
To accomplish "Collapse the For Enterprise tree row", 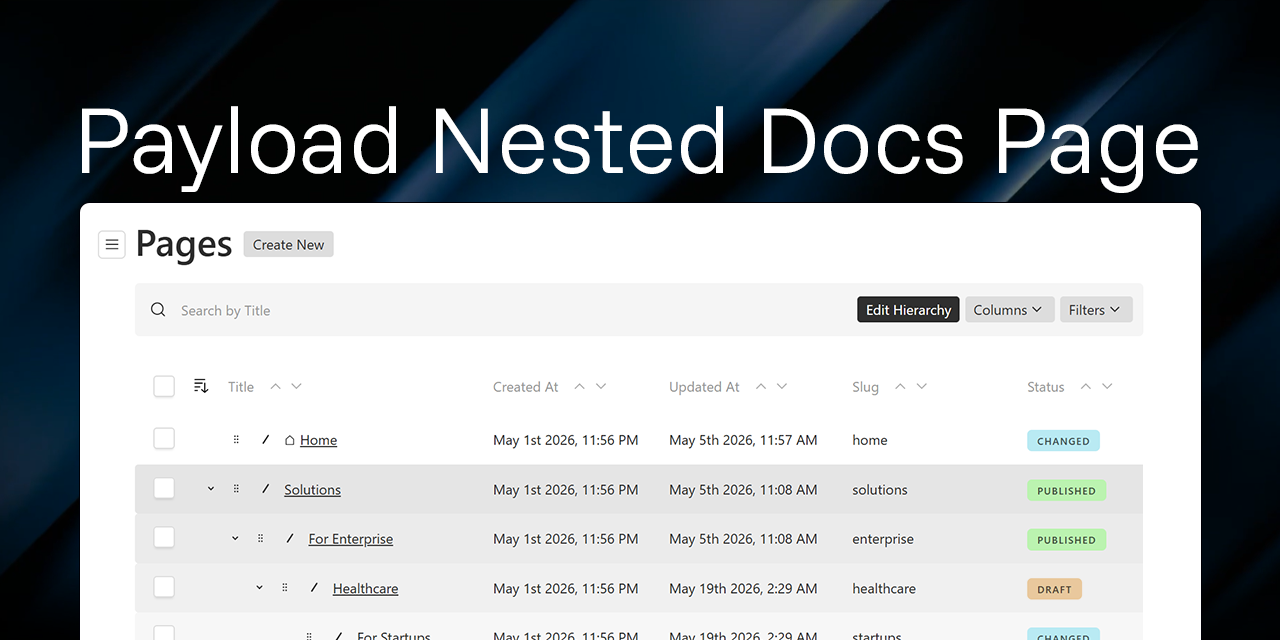I will [235, 538].
